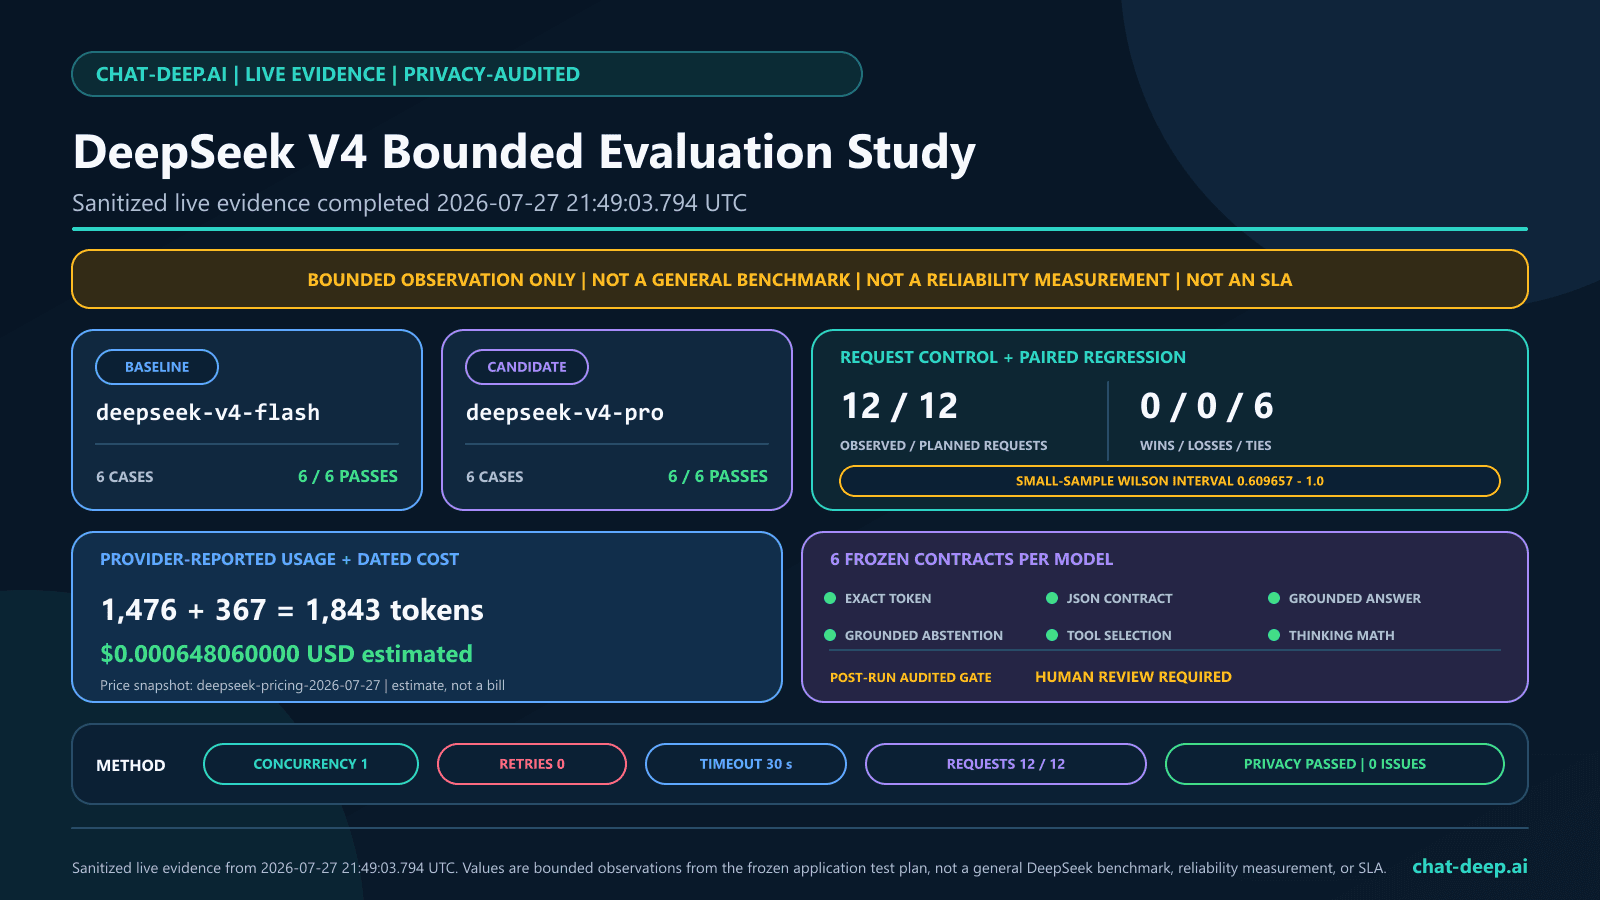1600x900 pixels.
Task: Click the REQUEST CONTROL + PAIRED REGRESSION heading
Action: [x=1013, y=357]
